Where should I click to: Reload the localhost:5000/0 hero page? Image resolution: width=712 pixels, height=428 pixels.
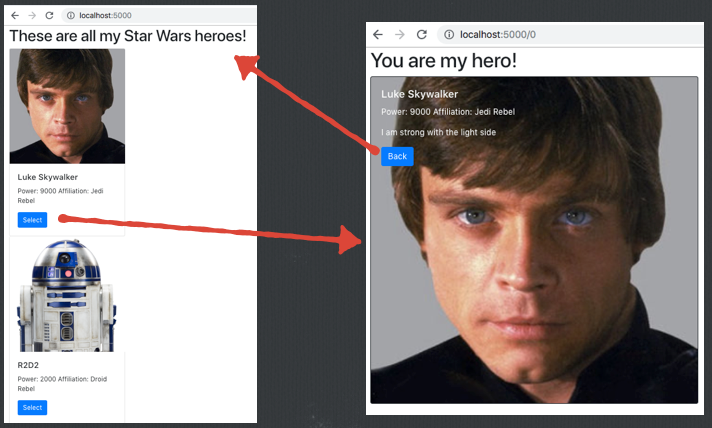click(422, 34)
